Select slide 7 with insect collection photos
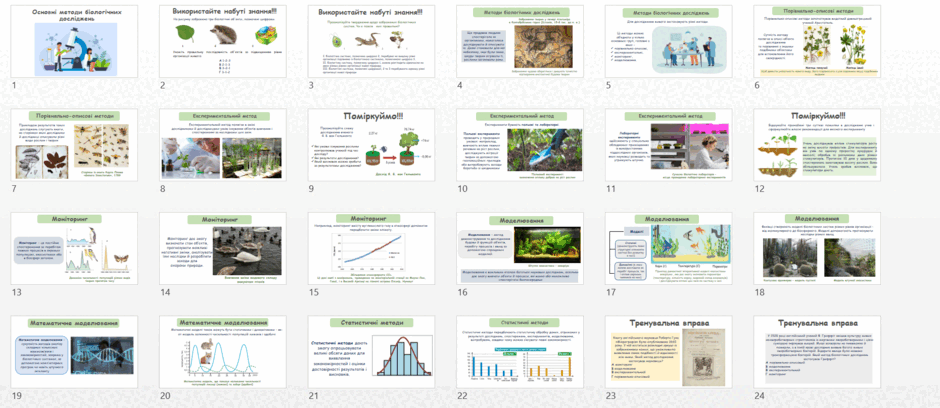Viewport: 940px width, 408px height. (74, 144)
